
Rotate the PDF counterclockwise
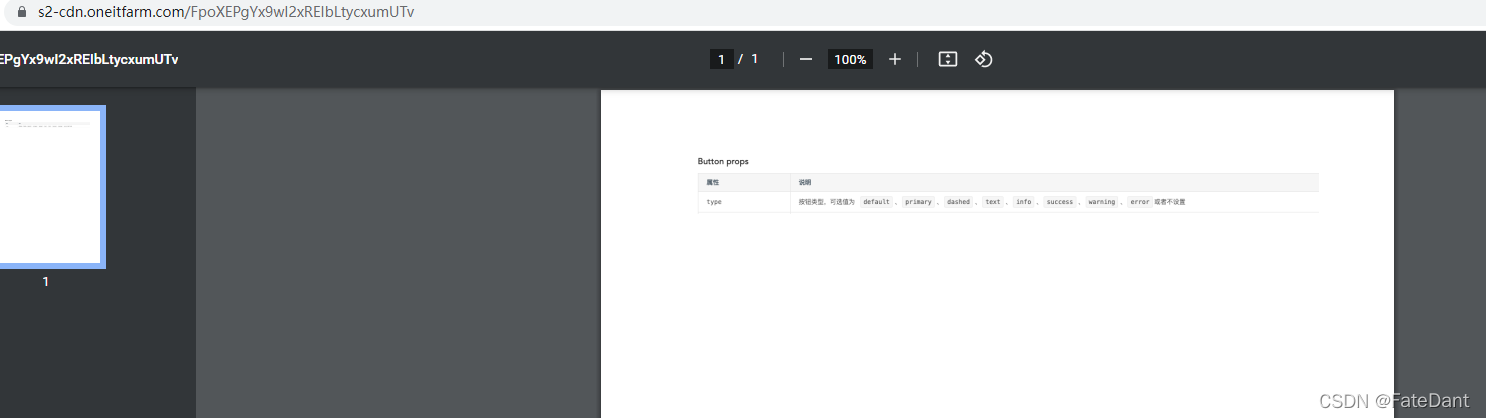tap(984, 59)
